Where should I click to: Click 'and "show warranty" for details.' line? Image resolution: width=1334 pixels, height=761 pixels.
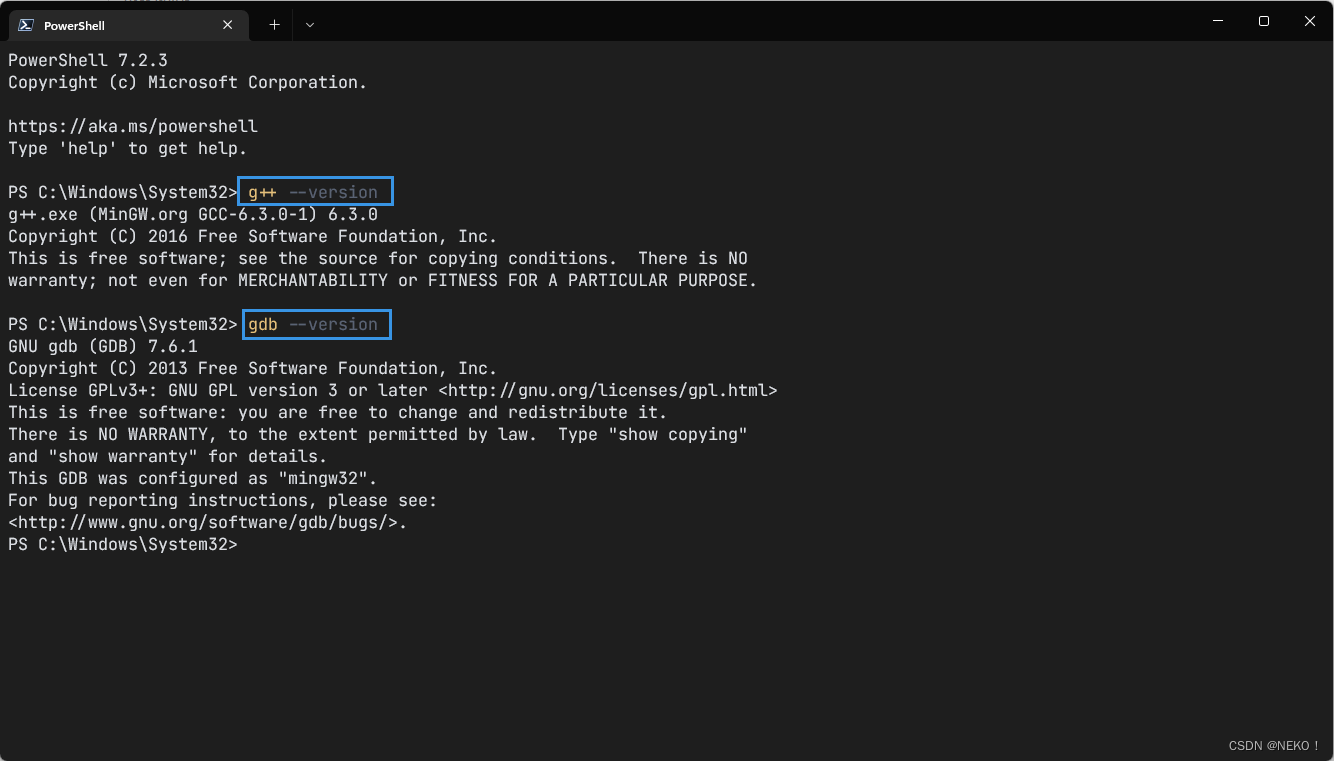(x=168, y=457)
